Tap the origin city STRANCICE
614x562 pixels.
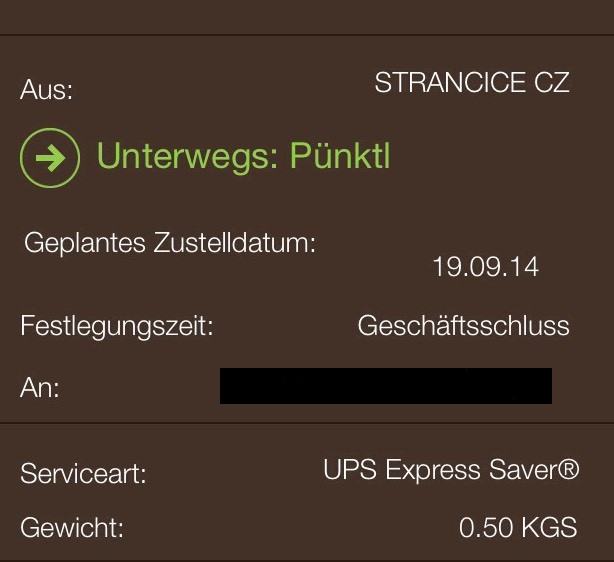[450, 83]
